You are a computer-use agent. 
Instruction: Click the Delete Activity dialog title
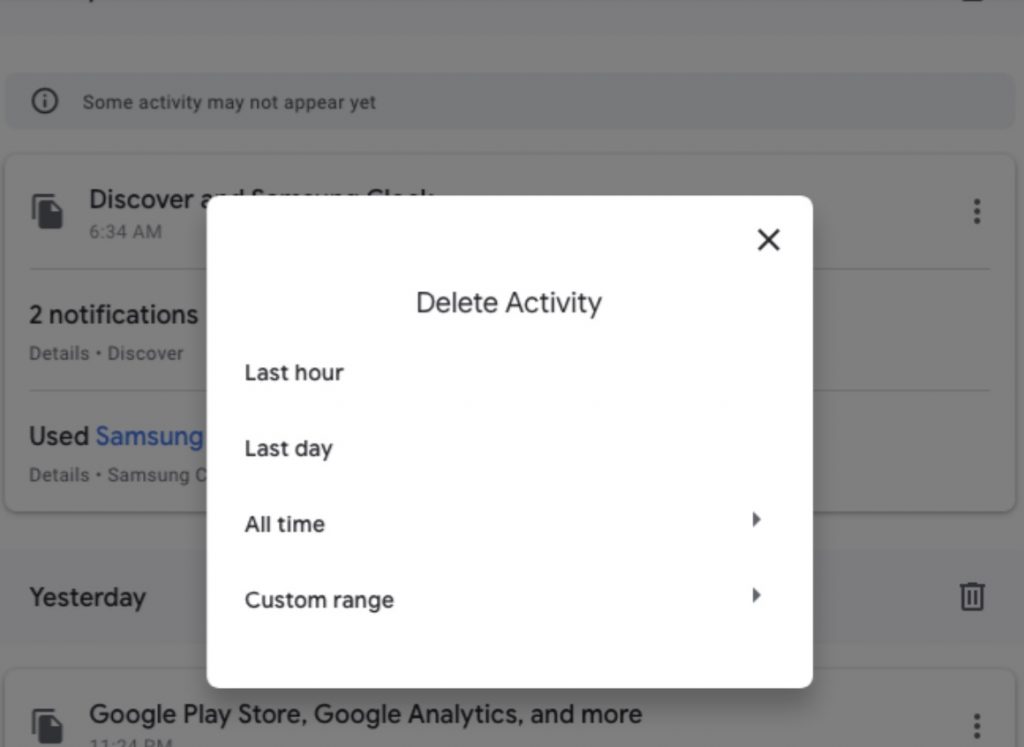tap(509, 302)
